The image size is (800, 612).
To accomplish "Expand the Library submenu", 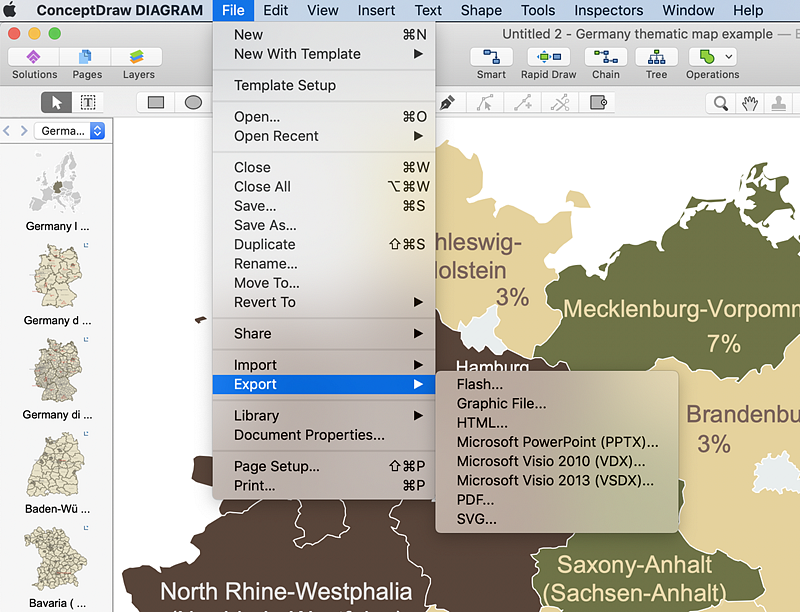I will (324, 416).
